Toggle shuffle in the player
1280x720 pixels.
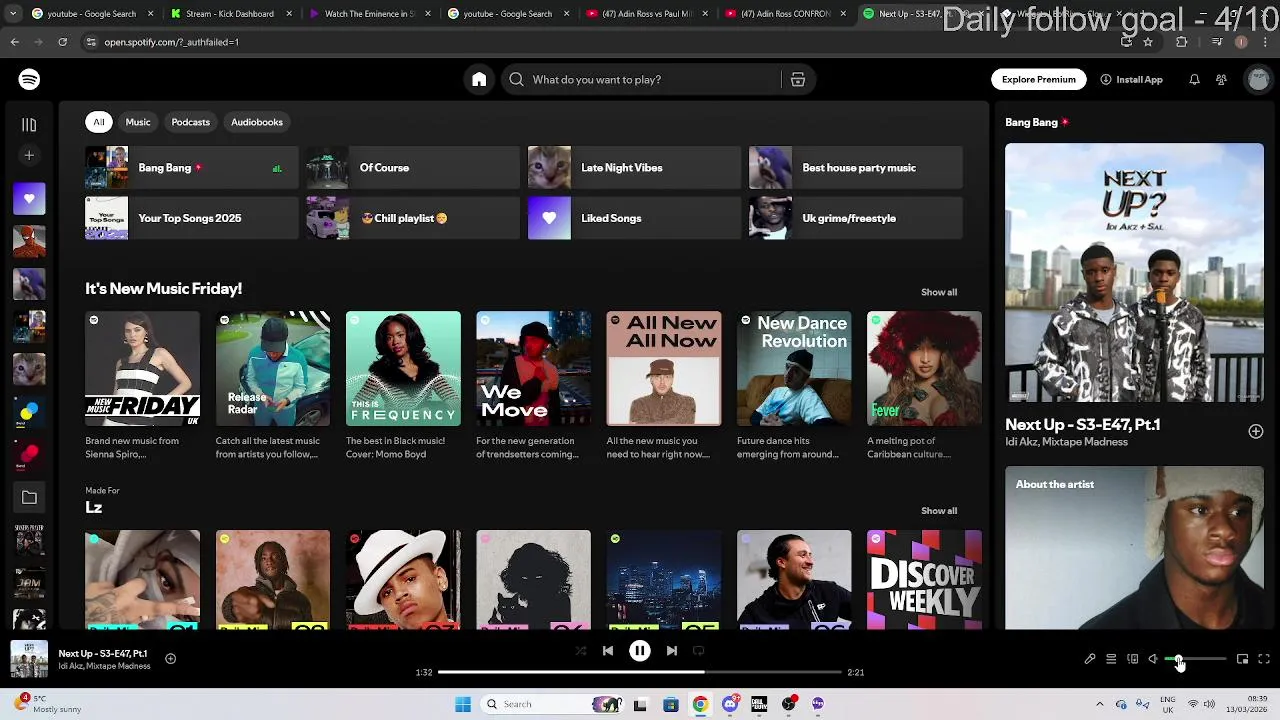coord(580,651)
